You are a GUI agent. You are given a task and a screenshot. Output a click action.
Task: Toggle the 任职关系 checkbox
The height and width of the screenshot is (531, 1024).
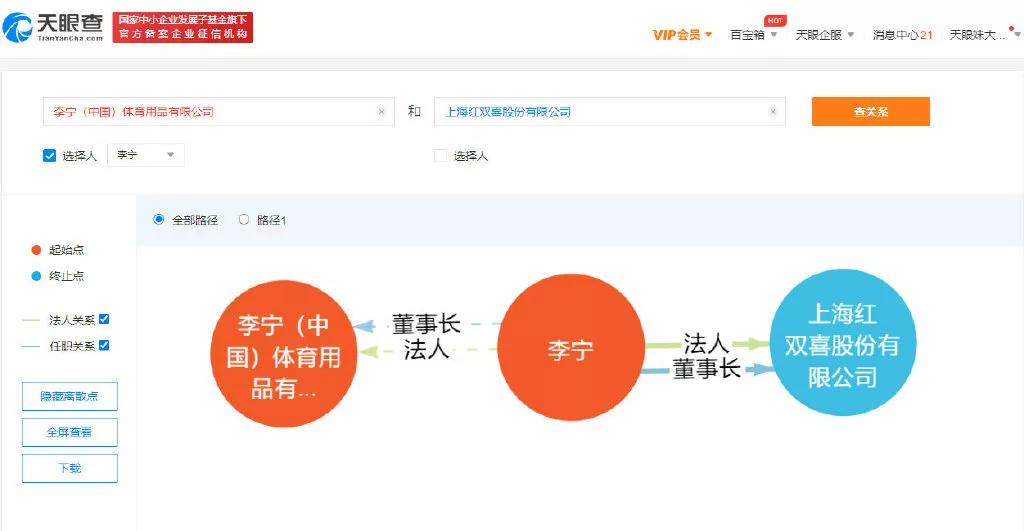click(104, 346)
